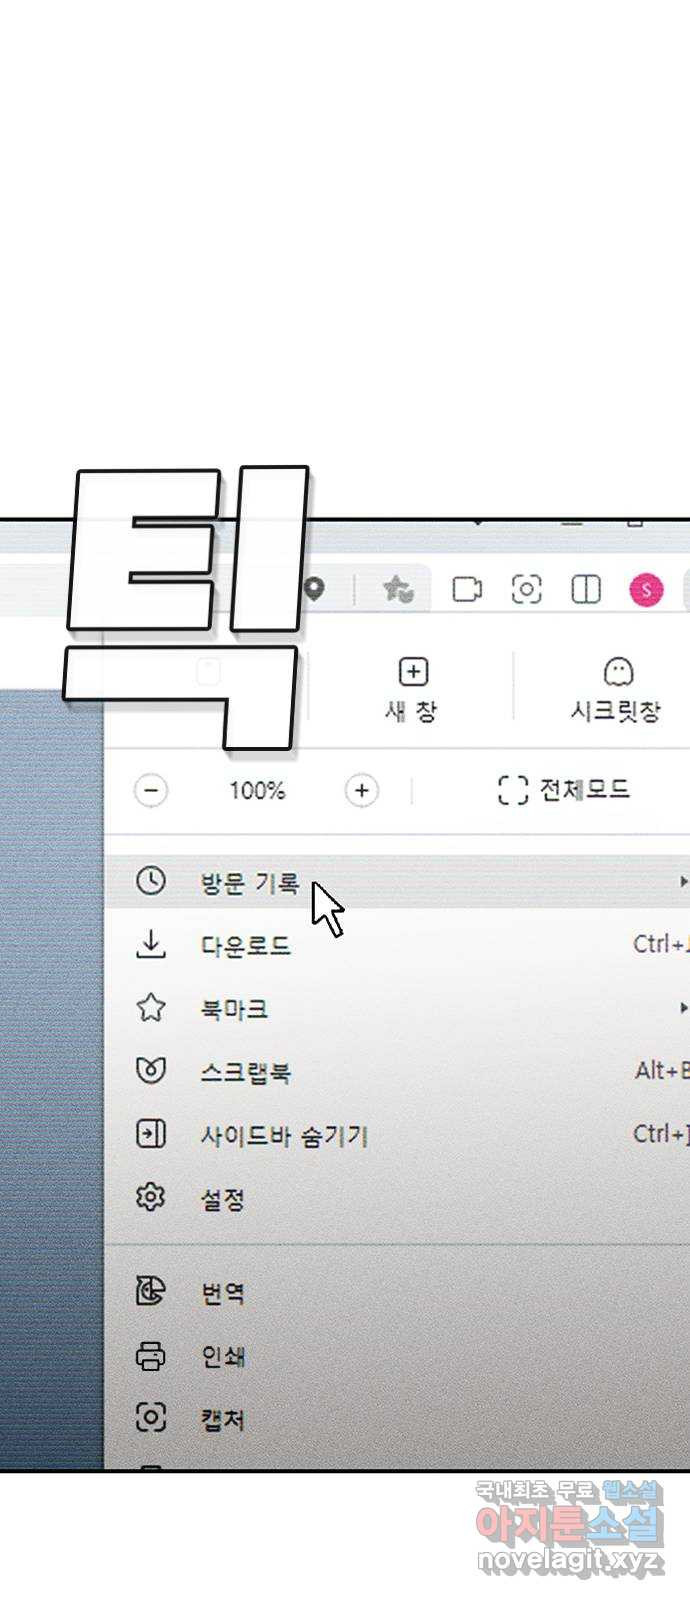Screen dimensions: 690x1600
Task: Click the bookmark star icon in toolbar
Action: [x=398, y=589]
